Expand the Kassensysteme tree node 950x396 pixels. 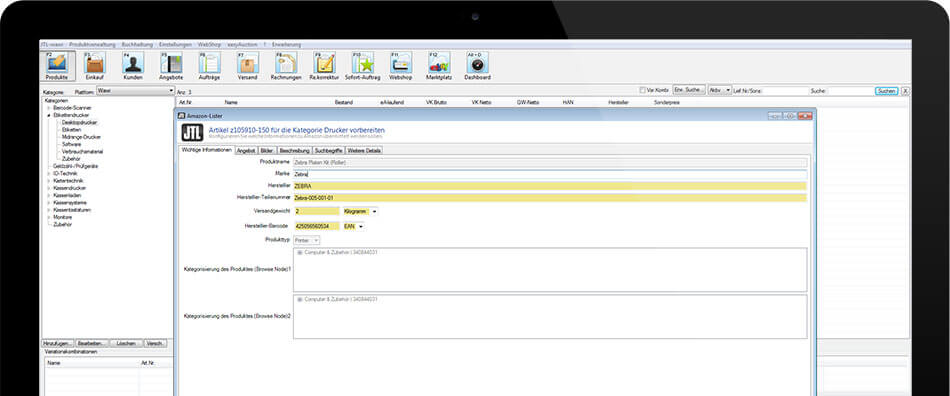click(x=48, y=202)
